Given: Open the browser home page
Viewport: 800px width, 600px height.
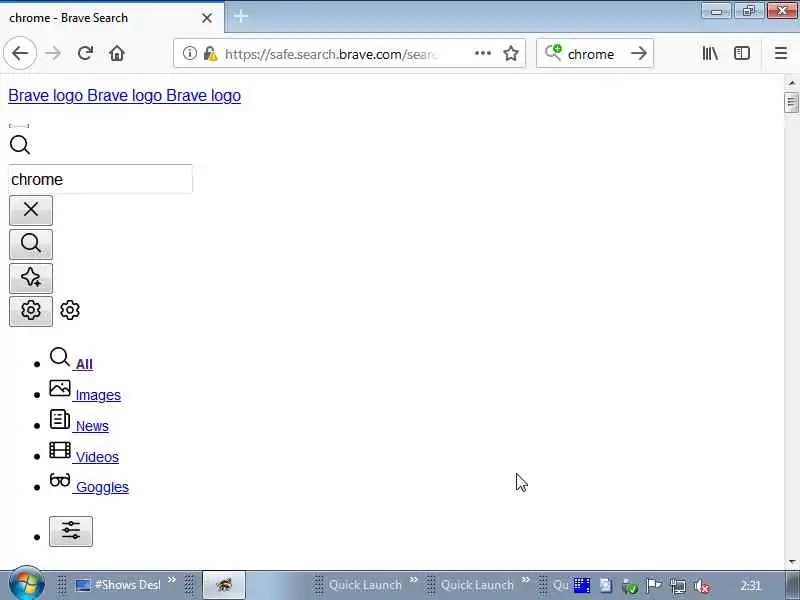Looking at the screenshot, I should pos(117,53).
